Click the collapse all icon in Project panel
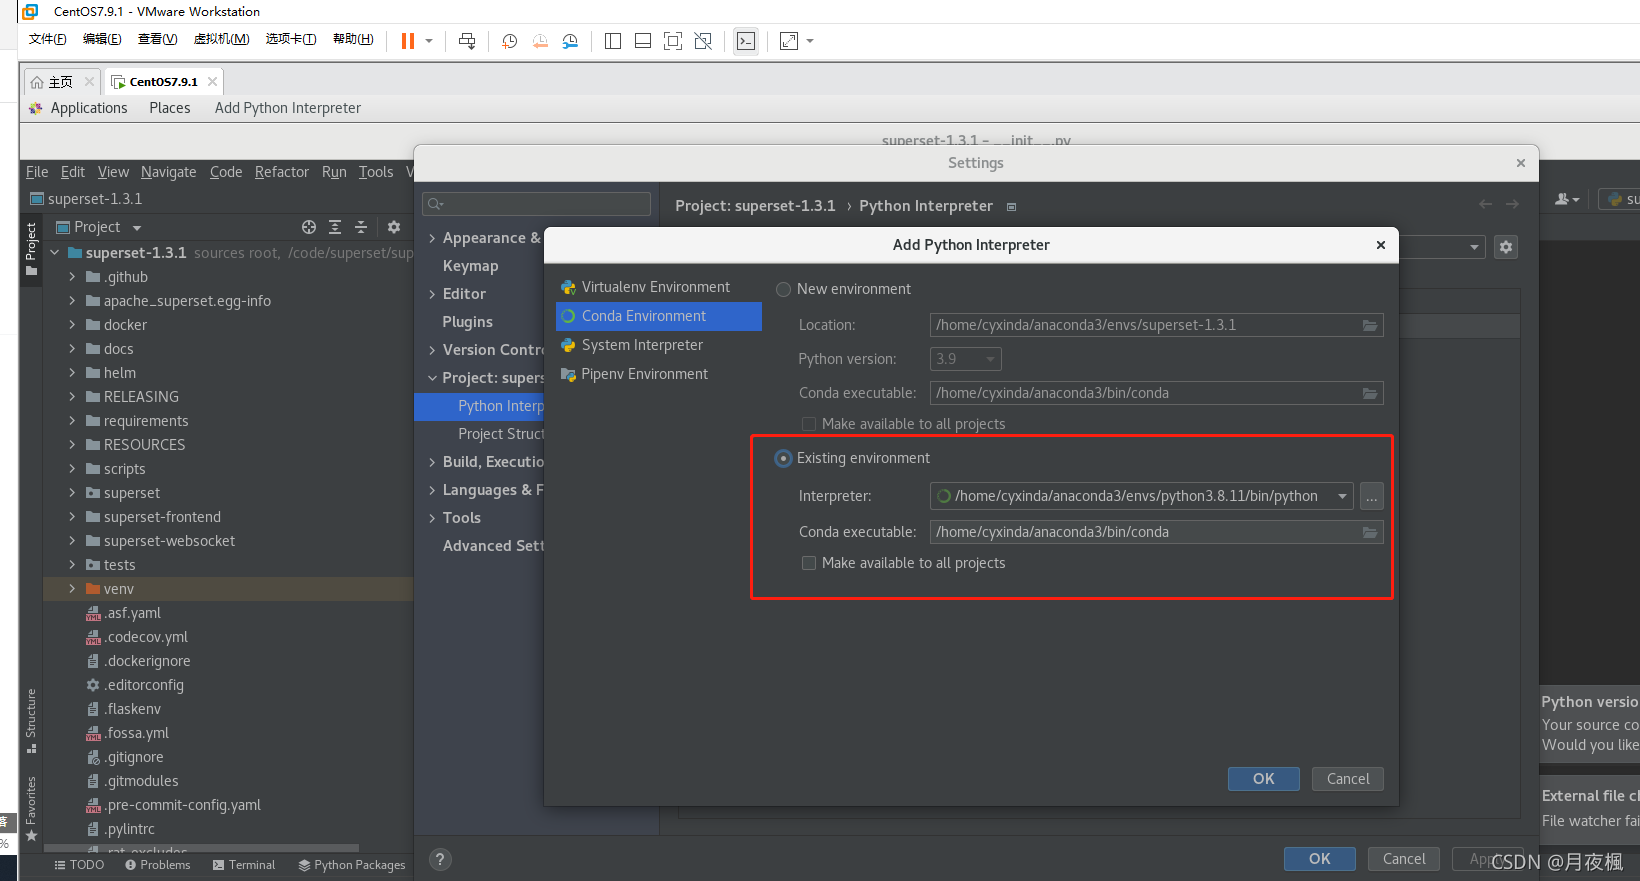Viewport: 1640px width, 881px height. [x=361, y=227]
